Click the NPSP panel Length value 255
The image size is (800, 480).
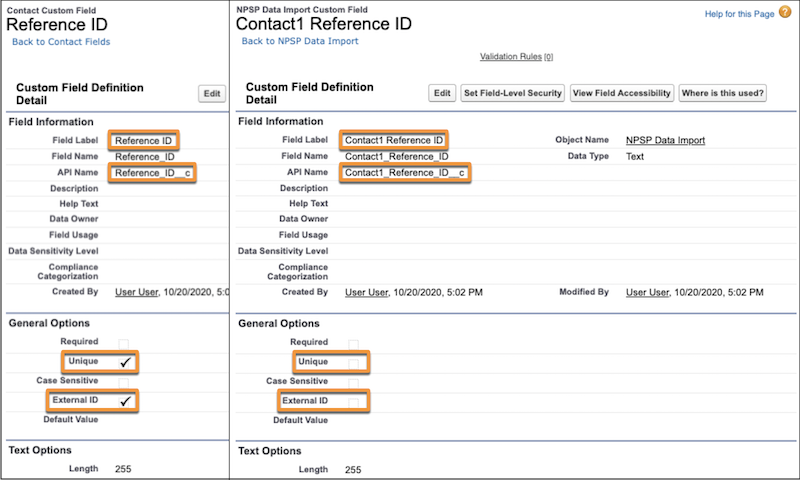[x=353, y=469]
